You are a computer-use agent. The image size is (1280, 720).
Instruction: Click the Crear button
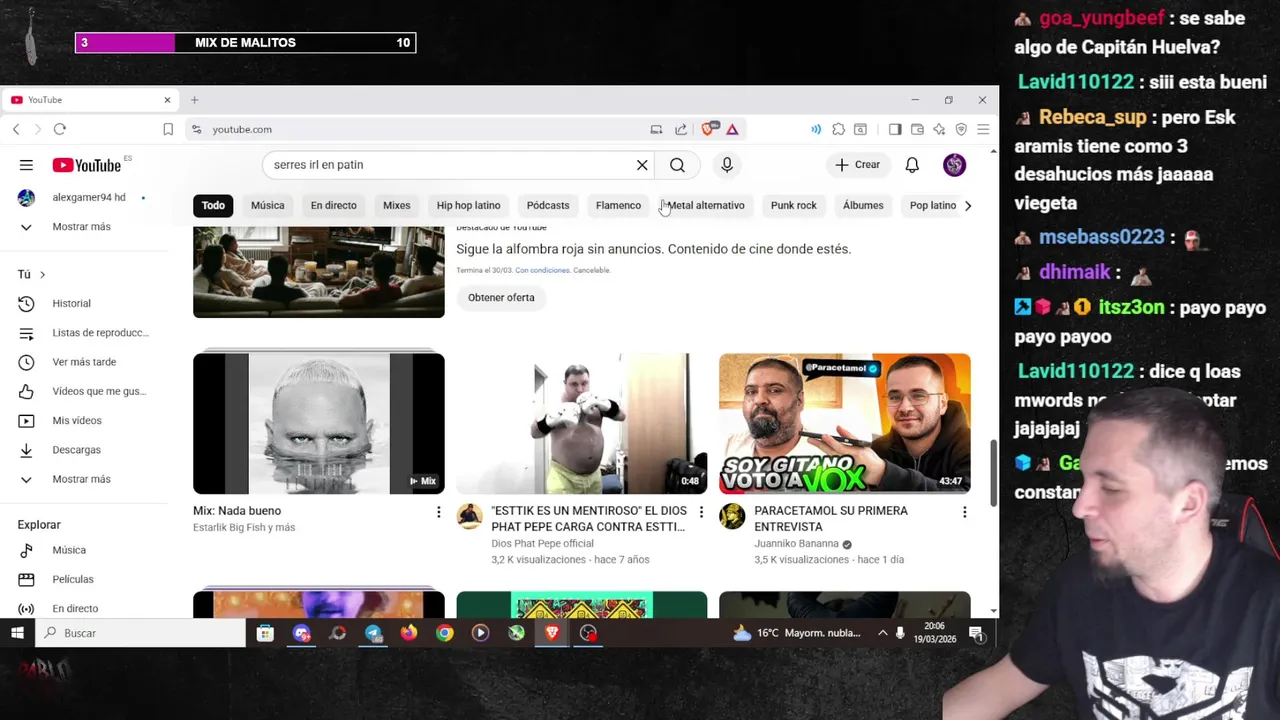858,165
